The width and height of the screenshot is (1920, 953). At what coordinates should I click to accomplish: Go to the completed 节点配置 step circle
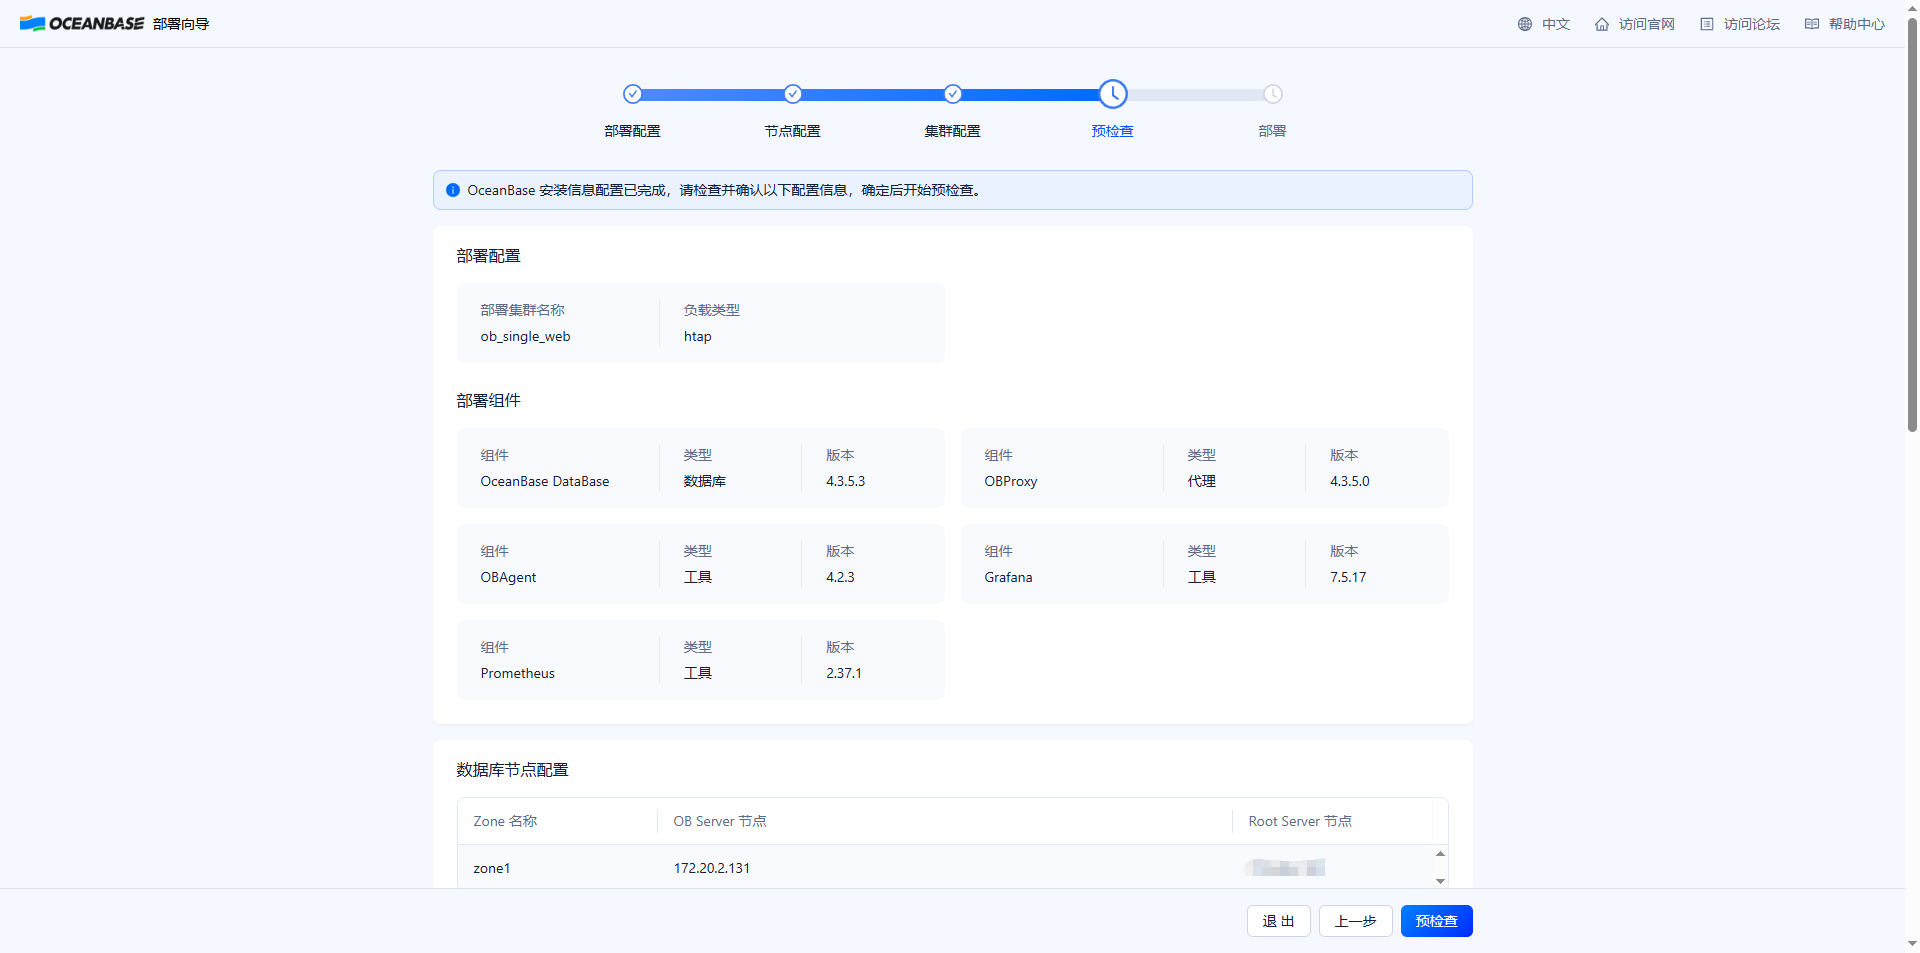tap(793, 94)
